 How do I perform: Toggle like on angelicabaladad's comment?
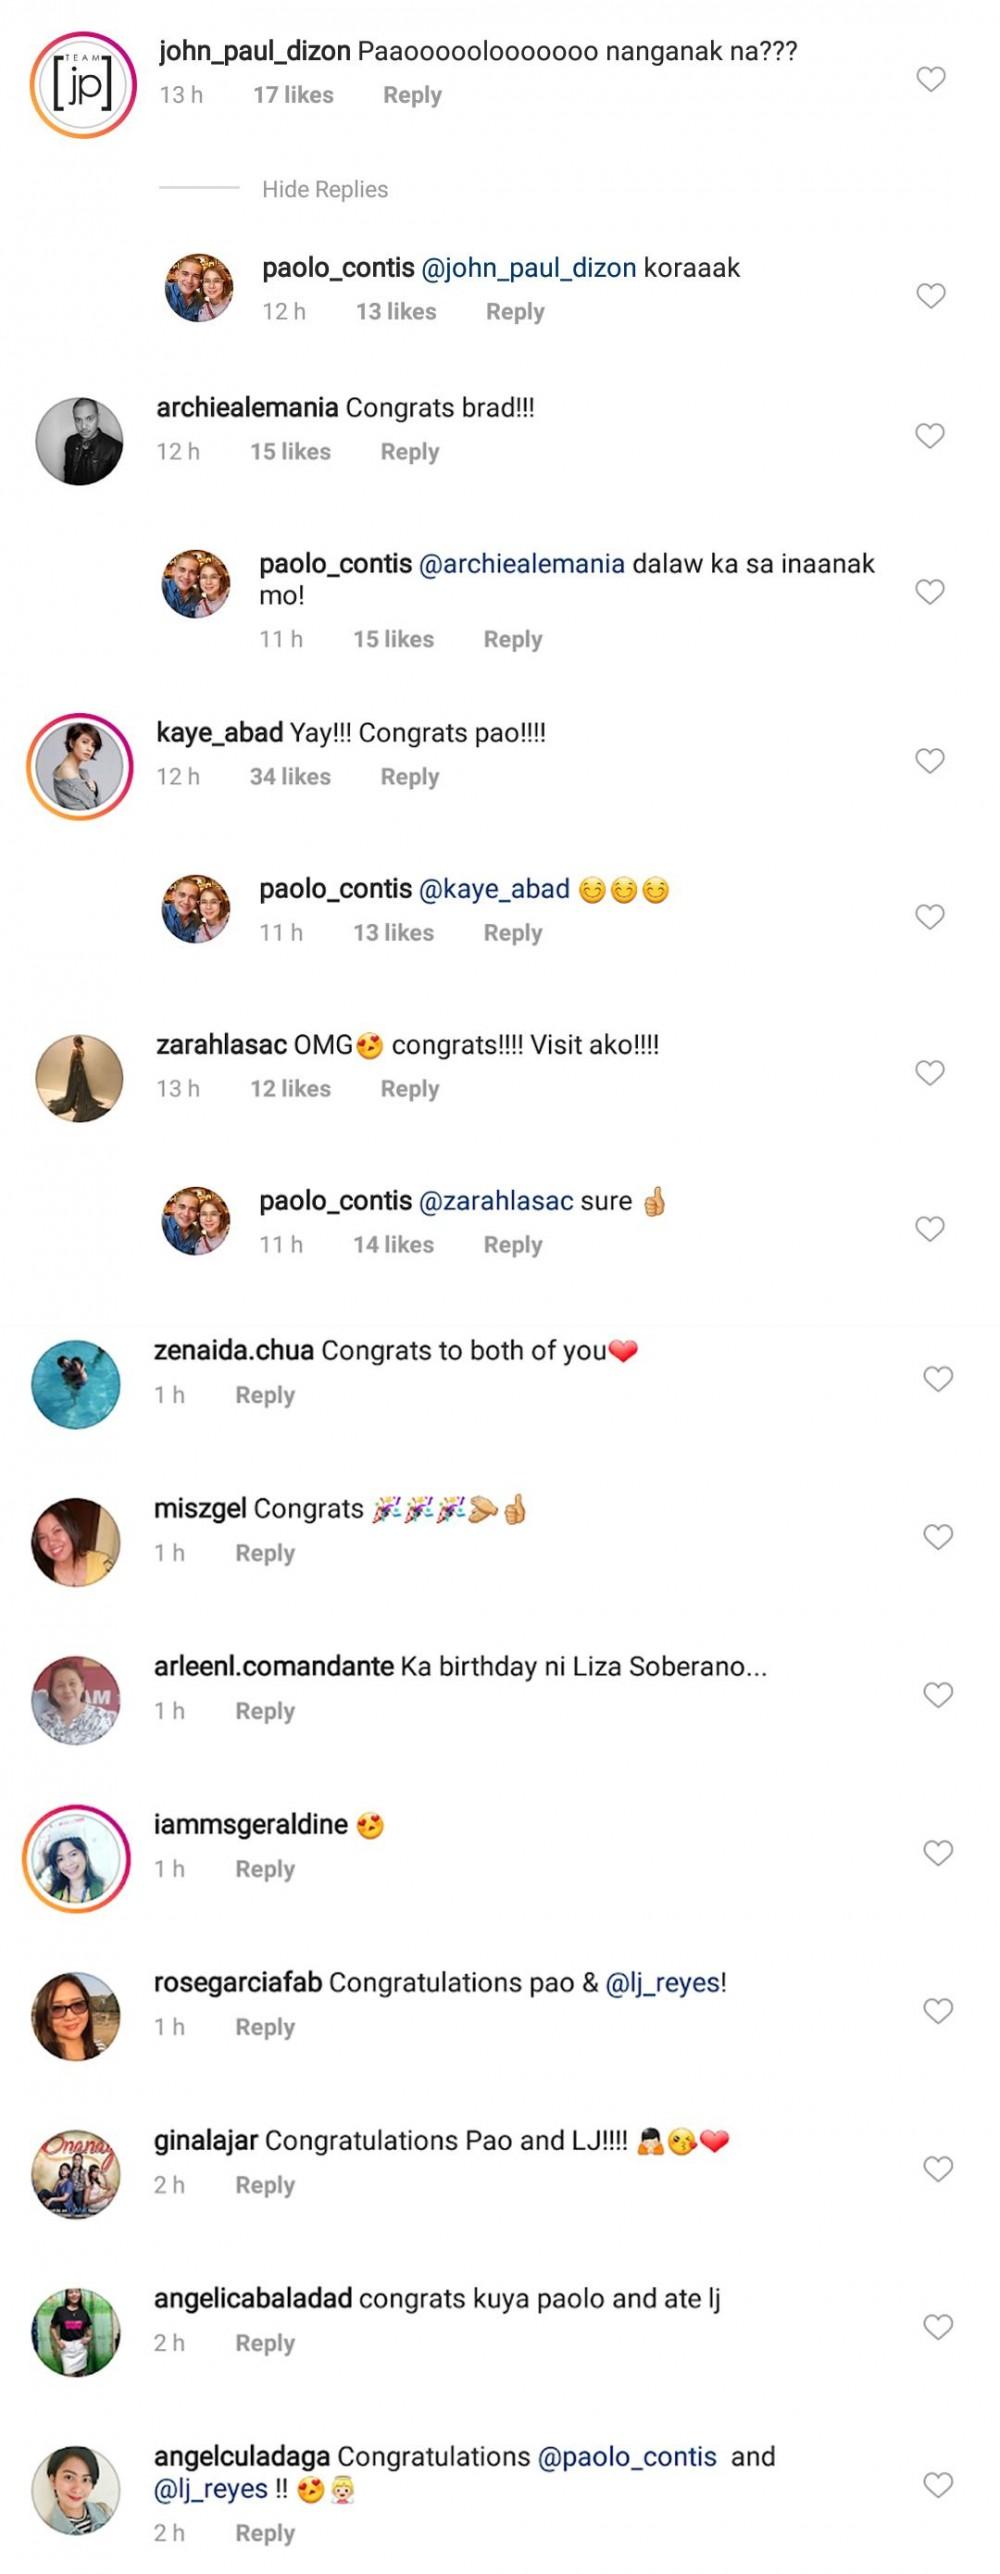coord(937,2327)
